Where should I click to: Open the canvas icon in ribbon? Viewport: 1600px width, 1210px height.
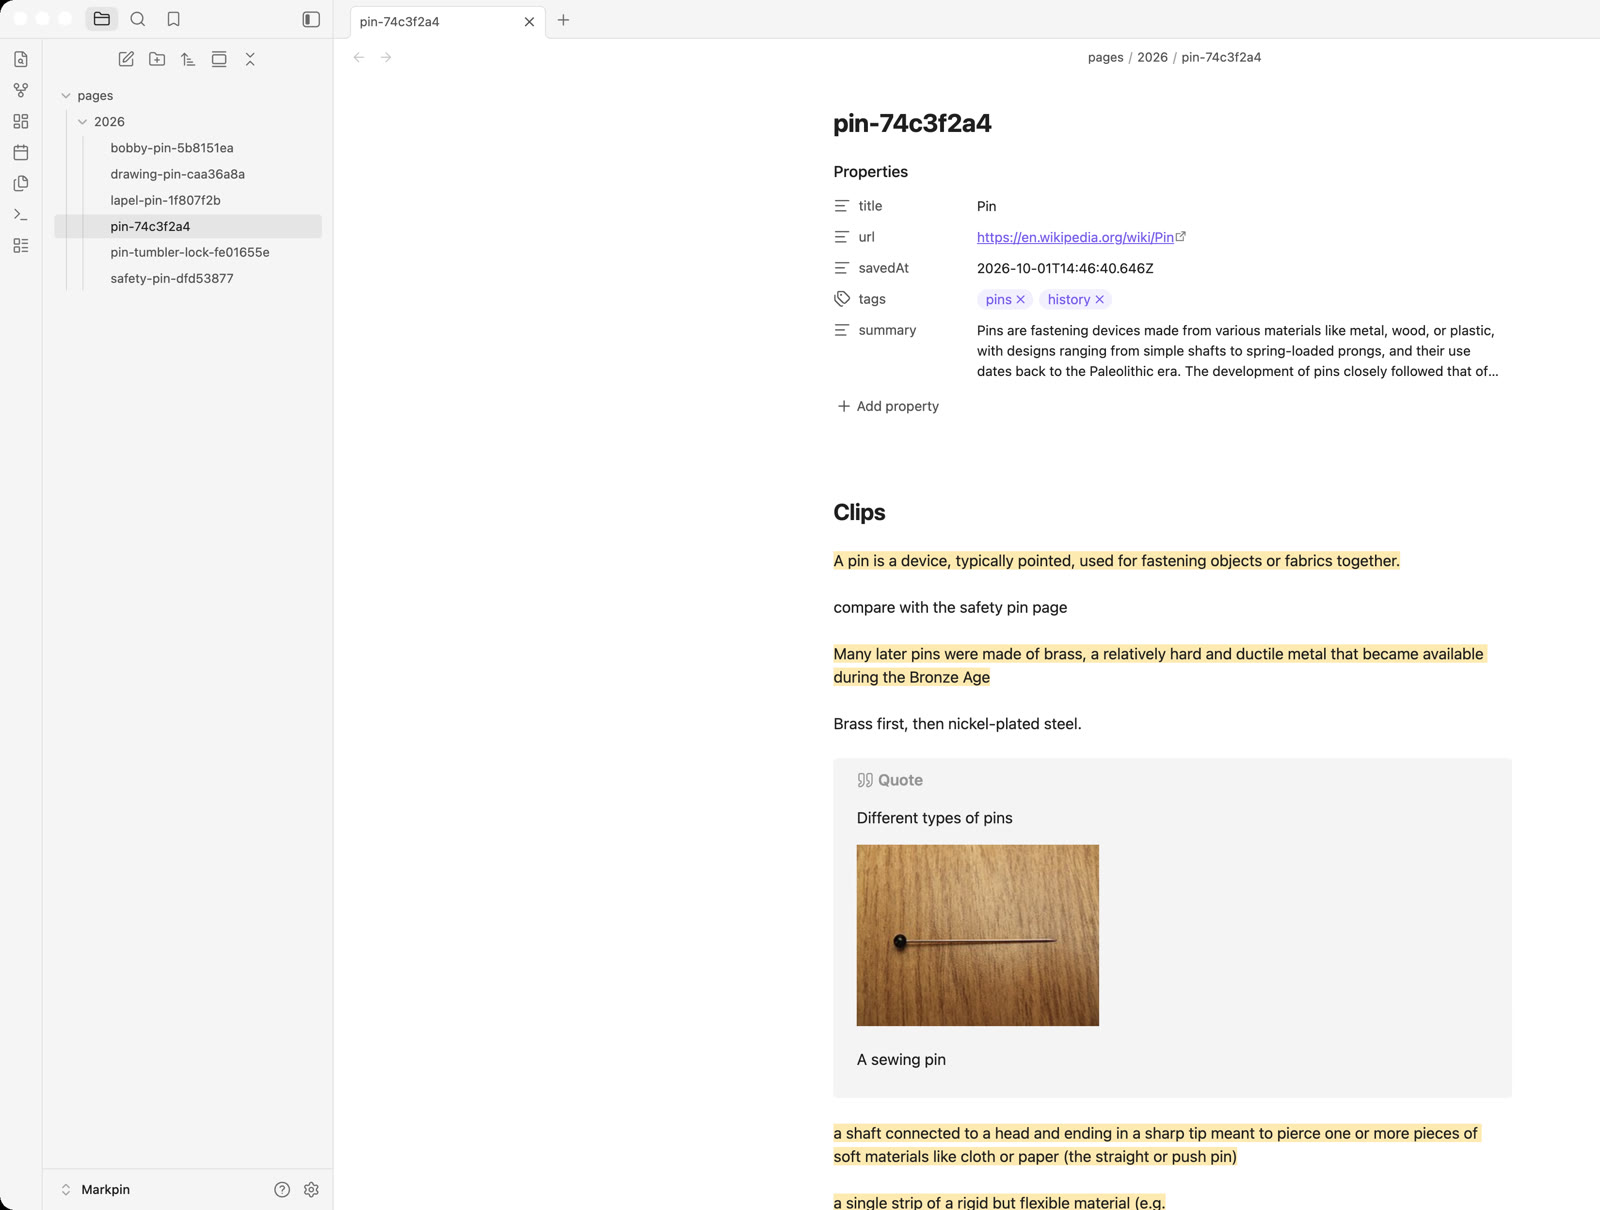(21, 121)
